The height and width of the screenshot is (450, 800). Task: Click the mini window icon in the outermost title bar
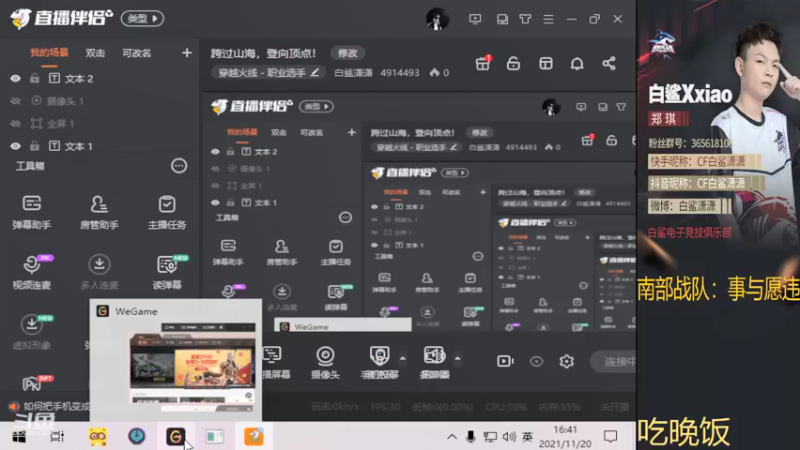[502, 19]
